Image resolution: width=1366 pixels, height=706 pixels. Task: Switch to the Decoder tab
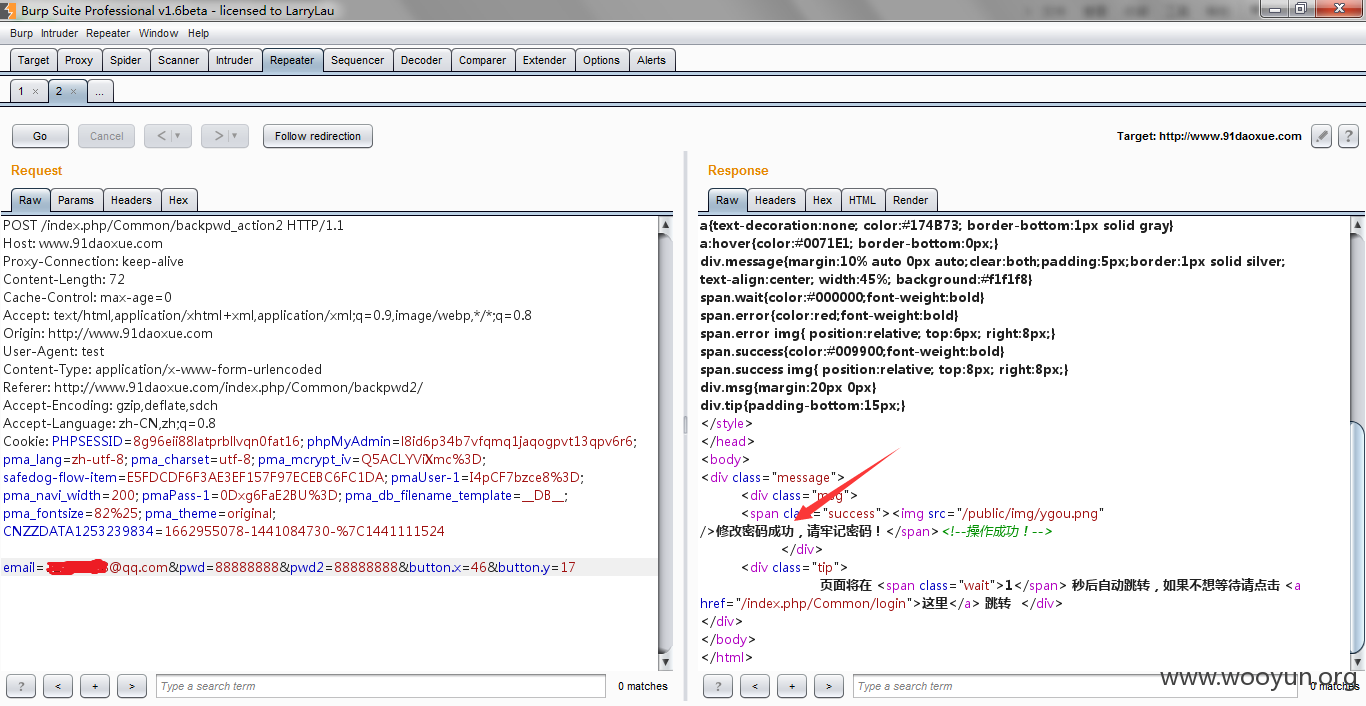pyautogui.click(x=421, y=60)
